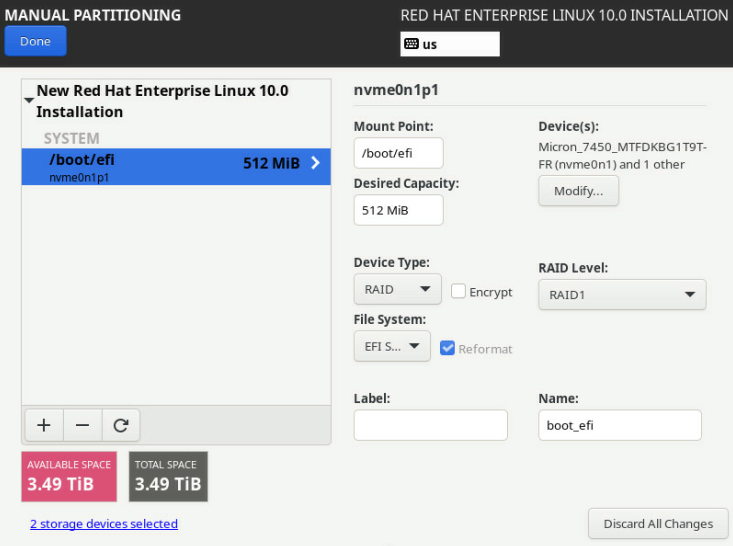Enable the Encrypt checkbox

[458, 291]
